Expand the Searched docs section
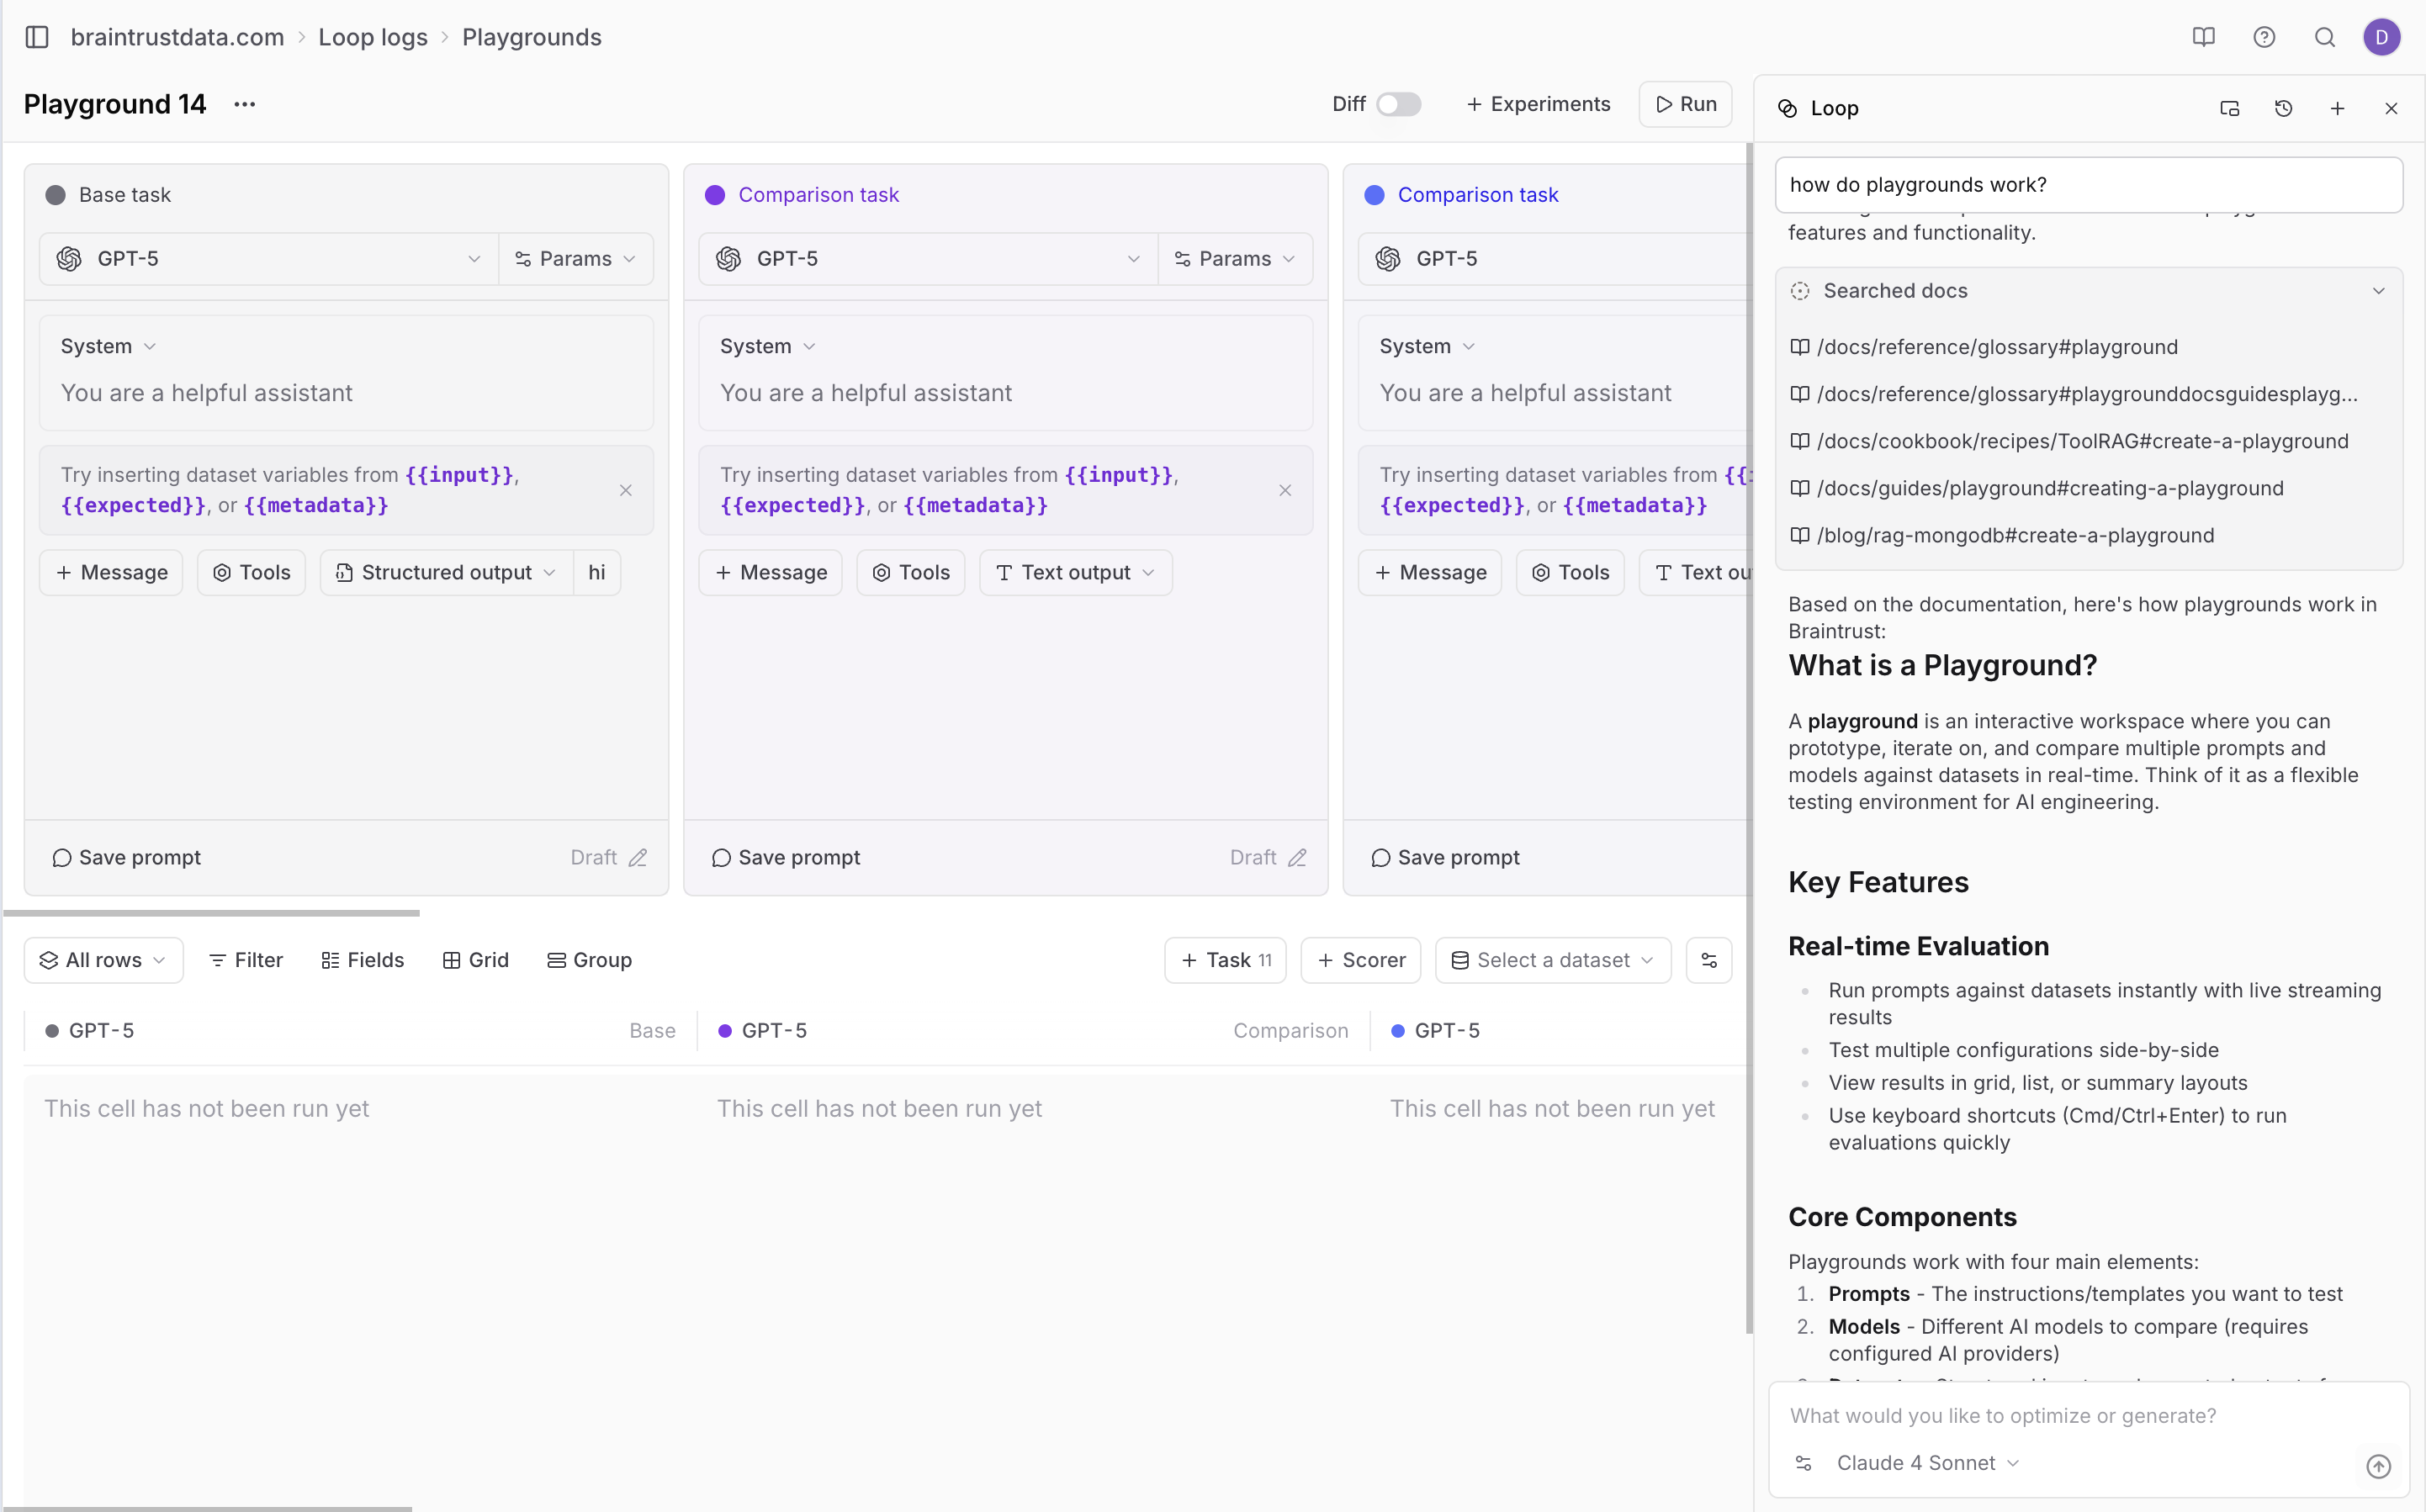Screen dimensions: 2426x1512 pyautogui.click(x=2379, y=290)
